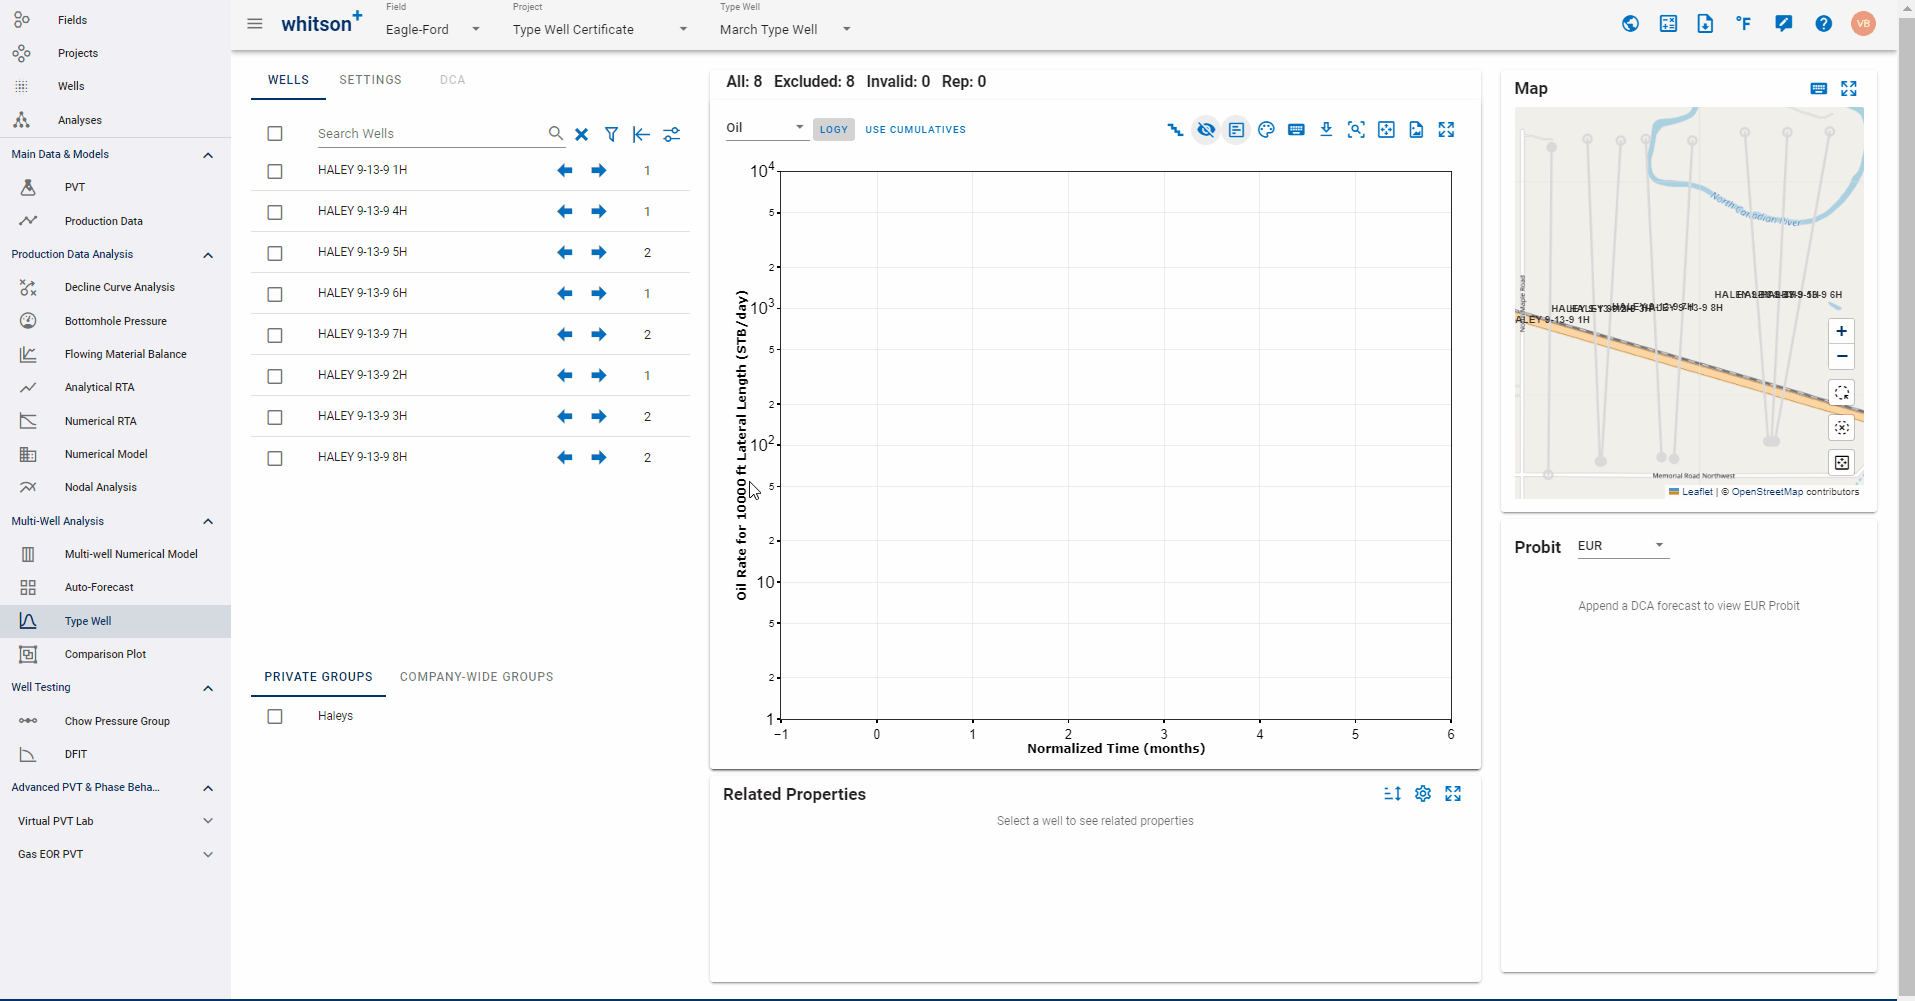1915x1001 pixels.
Task: Open Numerical RTA in sidebar
Action: click(100, 422)
